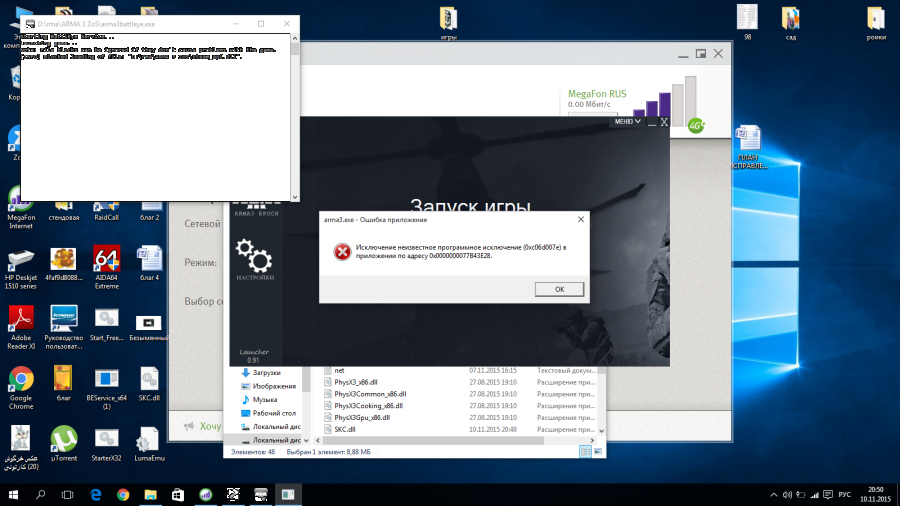Select the file named 98 on desktop

point(747,23)
